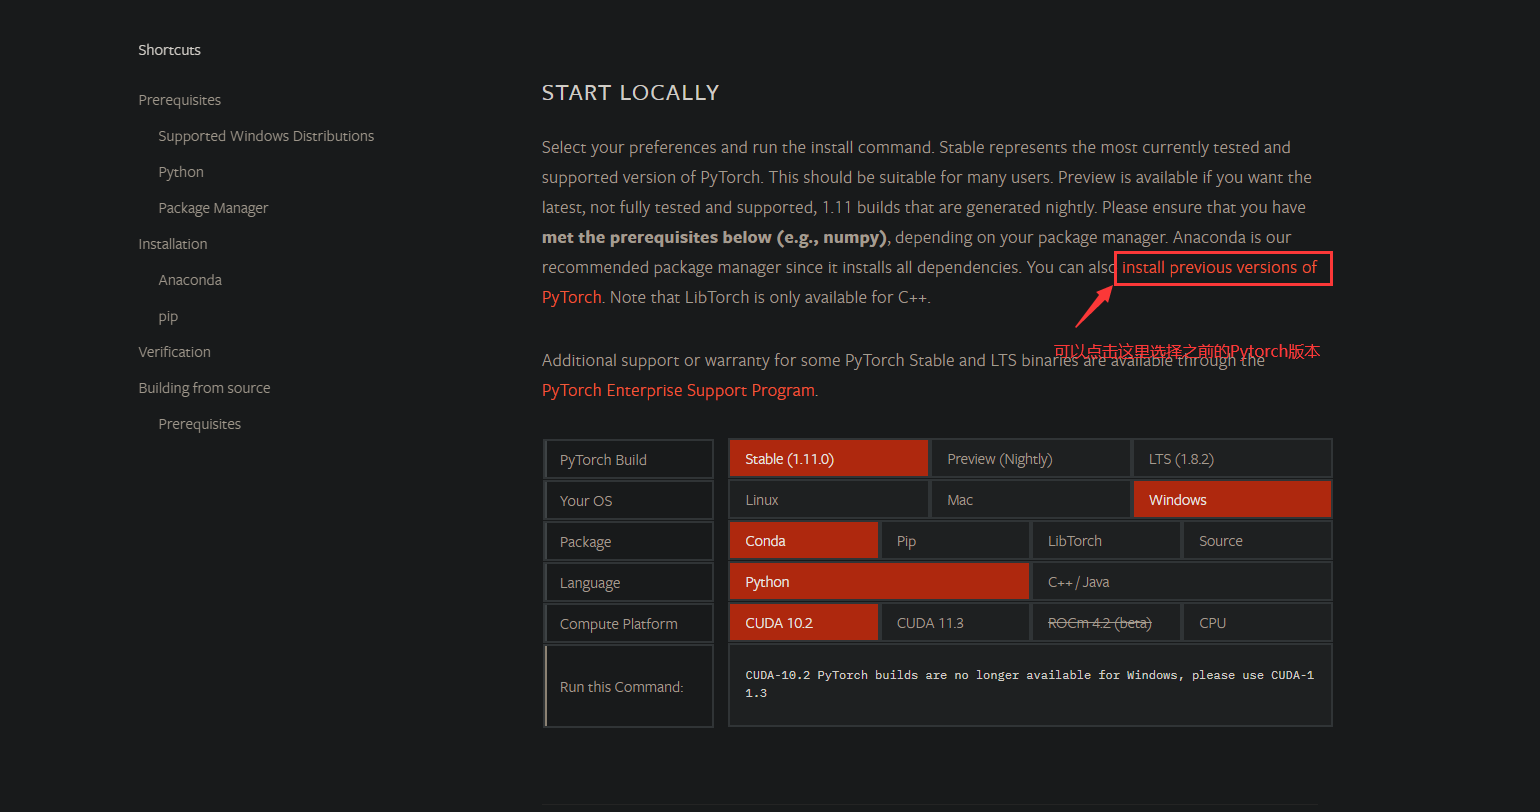Click the PyTorch Build row label
The height and width of the screenshot is (812, 1540).
pyautogui.click(x=629, y=459)
